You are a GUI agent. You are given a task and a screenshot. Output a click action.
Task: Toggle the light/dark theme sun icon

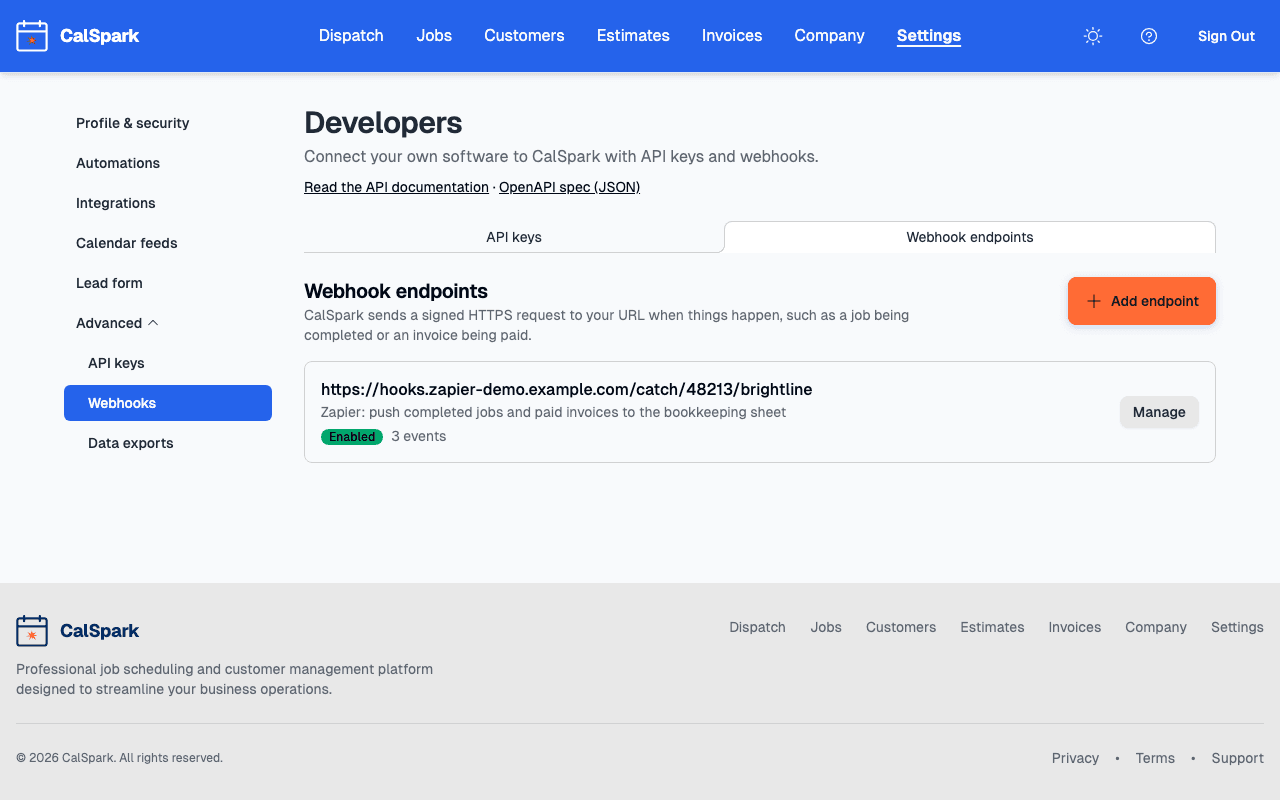click(x=1093, y=36)
